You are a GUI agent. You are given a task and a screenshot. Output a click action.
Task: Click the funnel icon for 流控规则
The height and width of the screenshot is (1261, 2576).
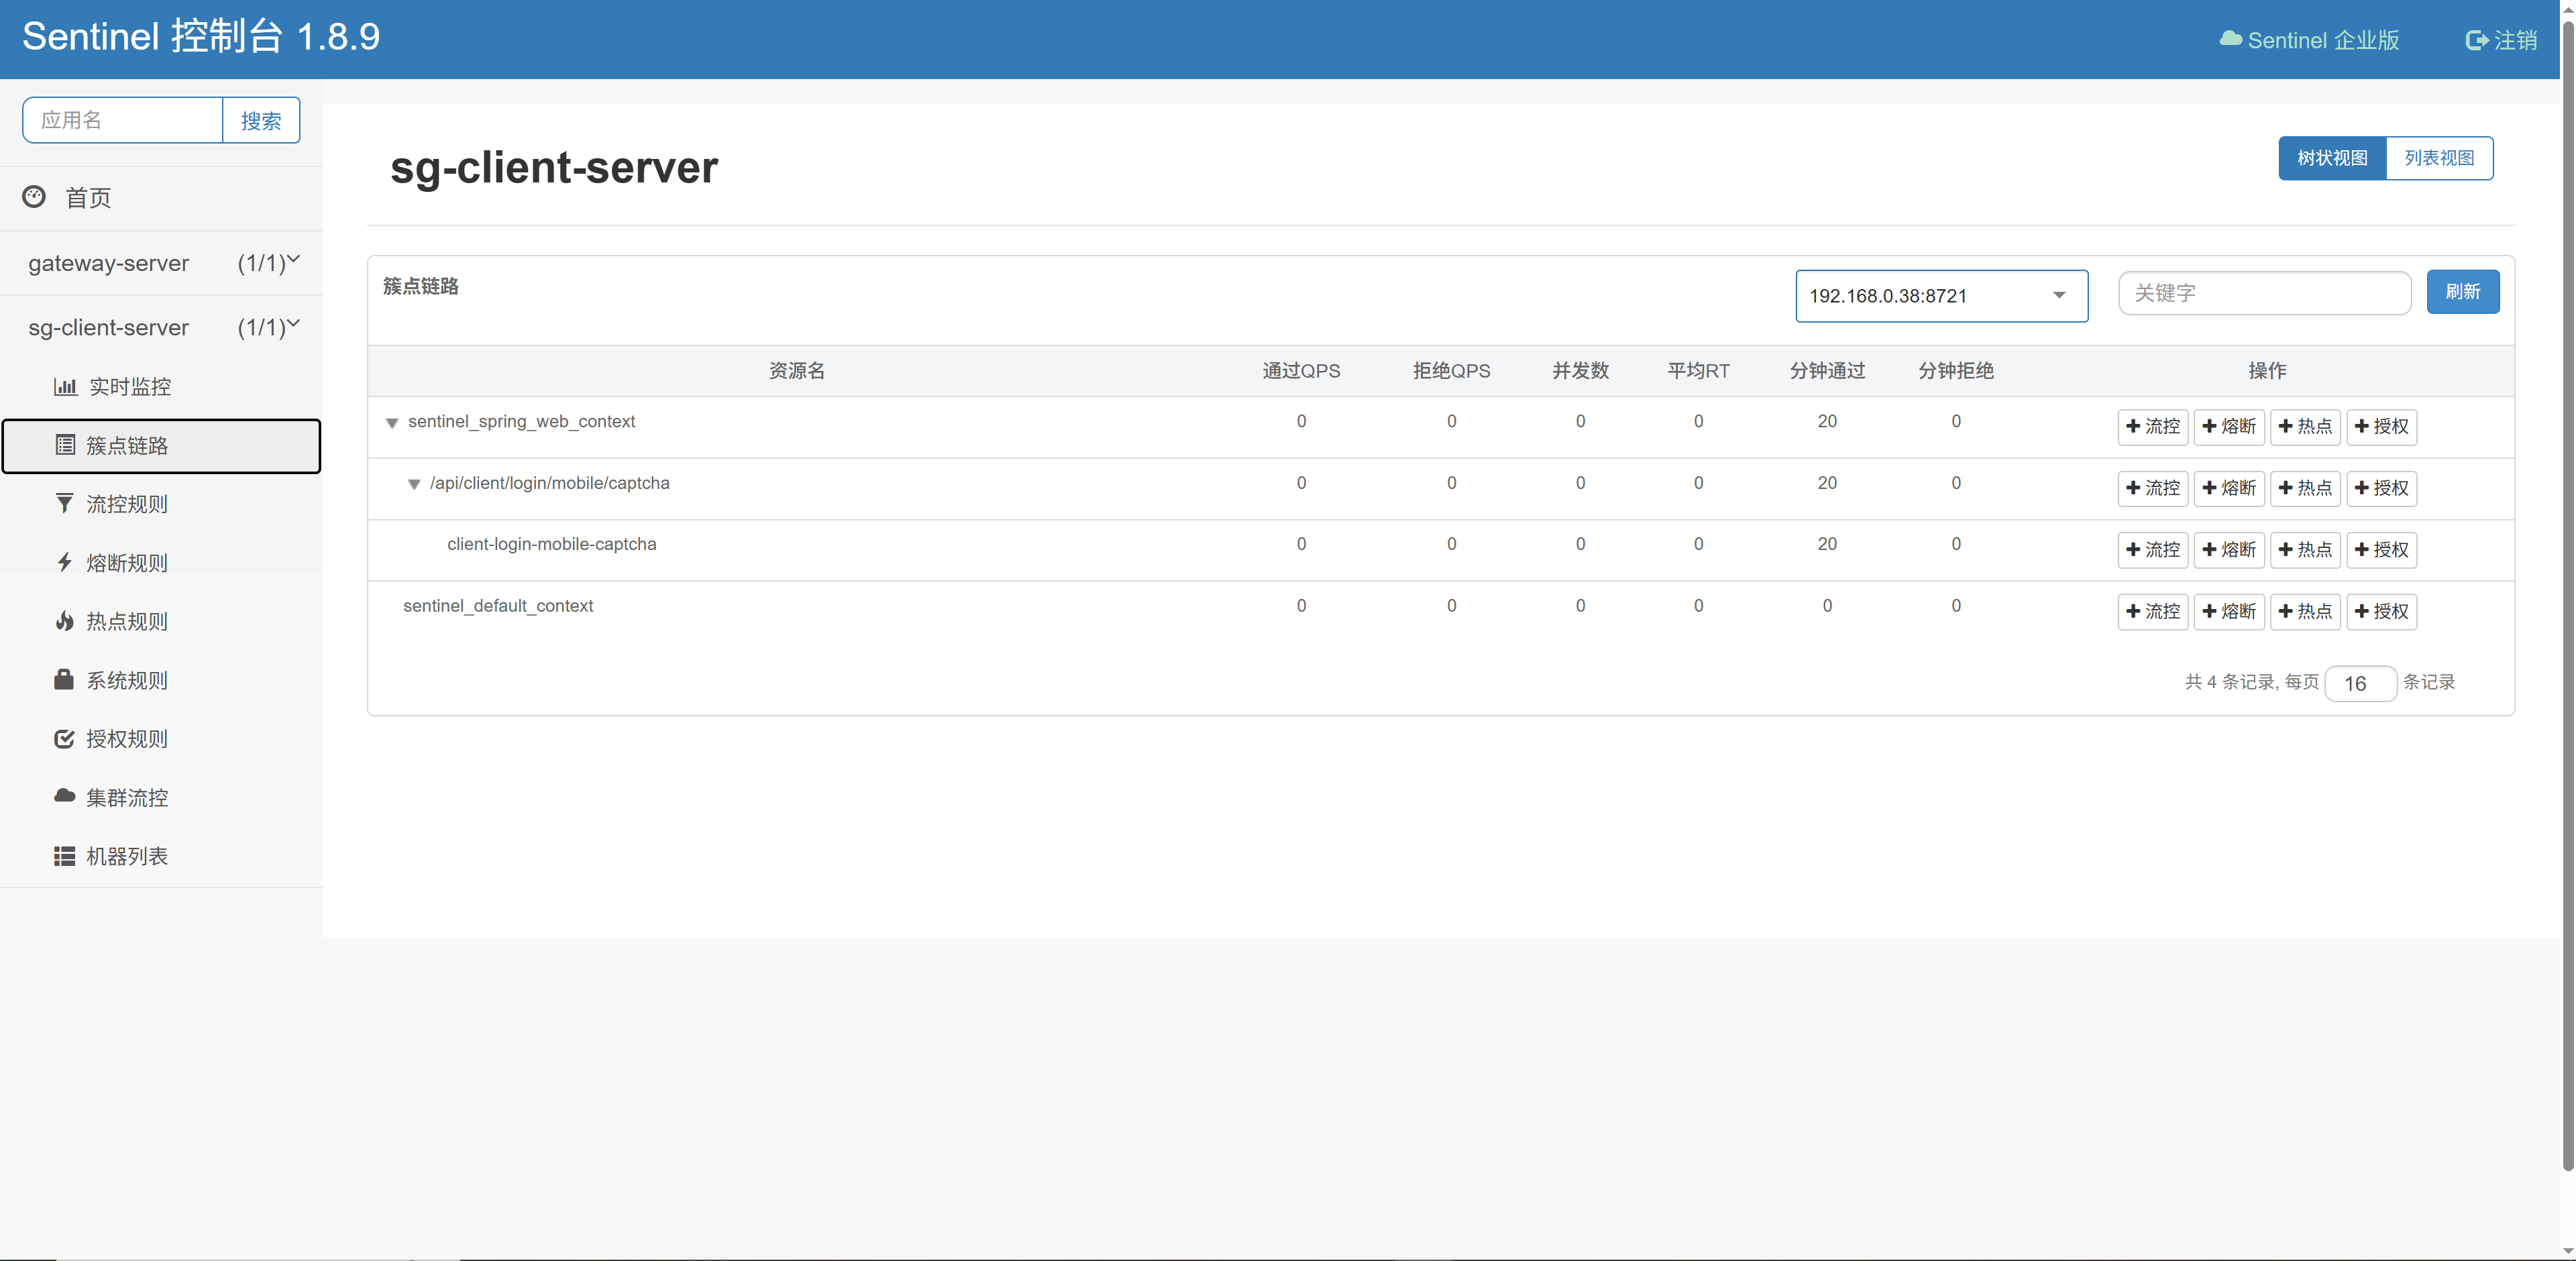tap(64, 503)
